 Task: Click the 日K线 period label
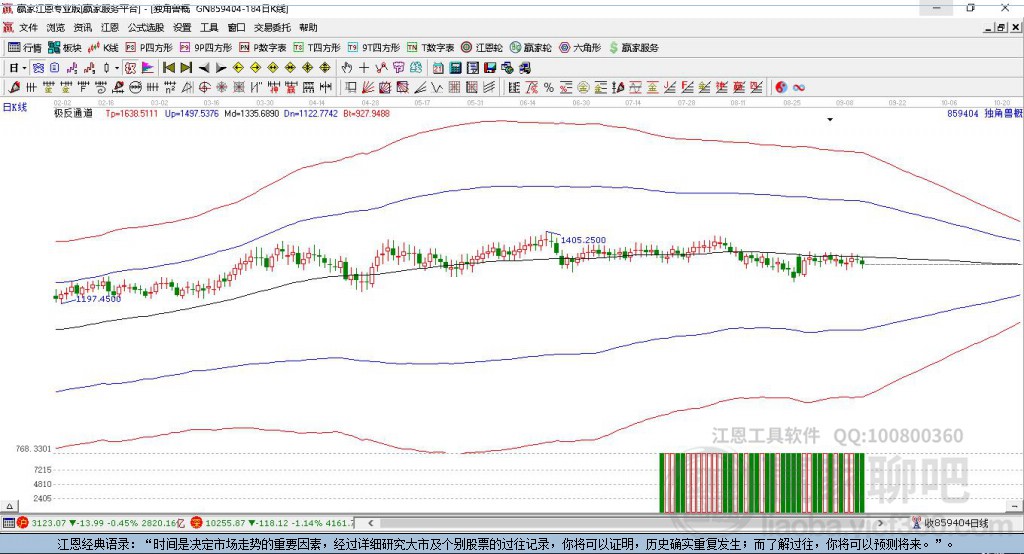(14, 106)
